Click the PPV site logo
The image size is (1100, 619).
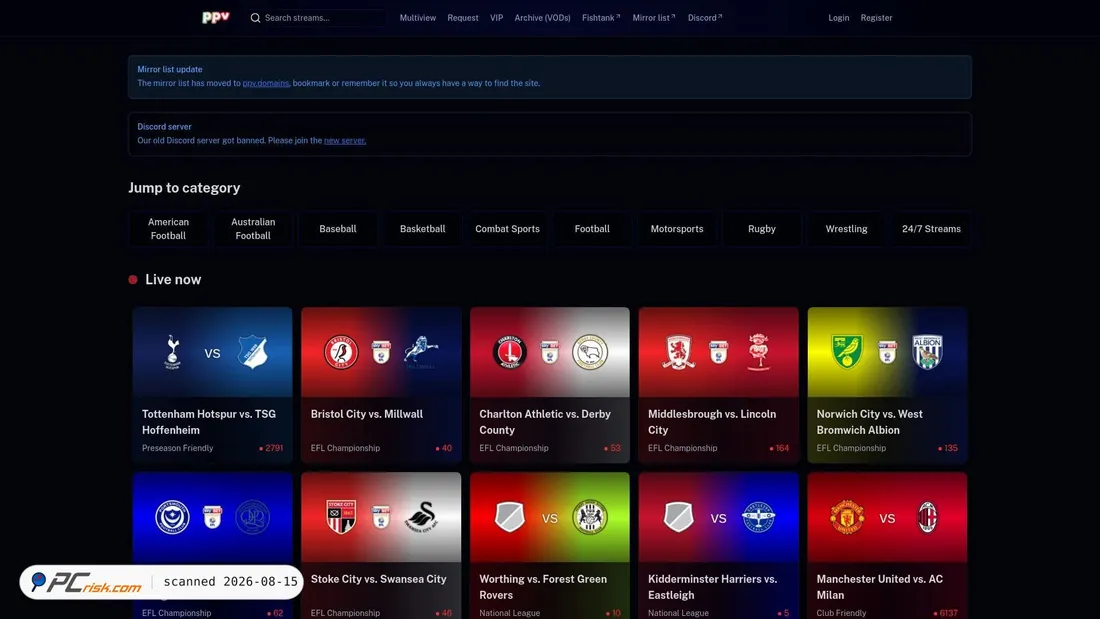[x=215, y=18]
